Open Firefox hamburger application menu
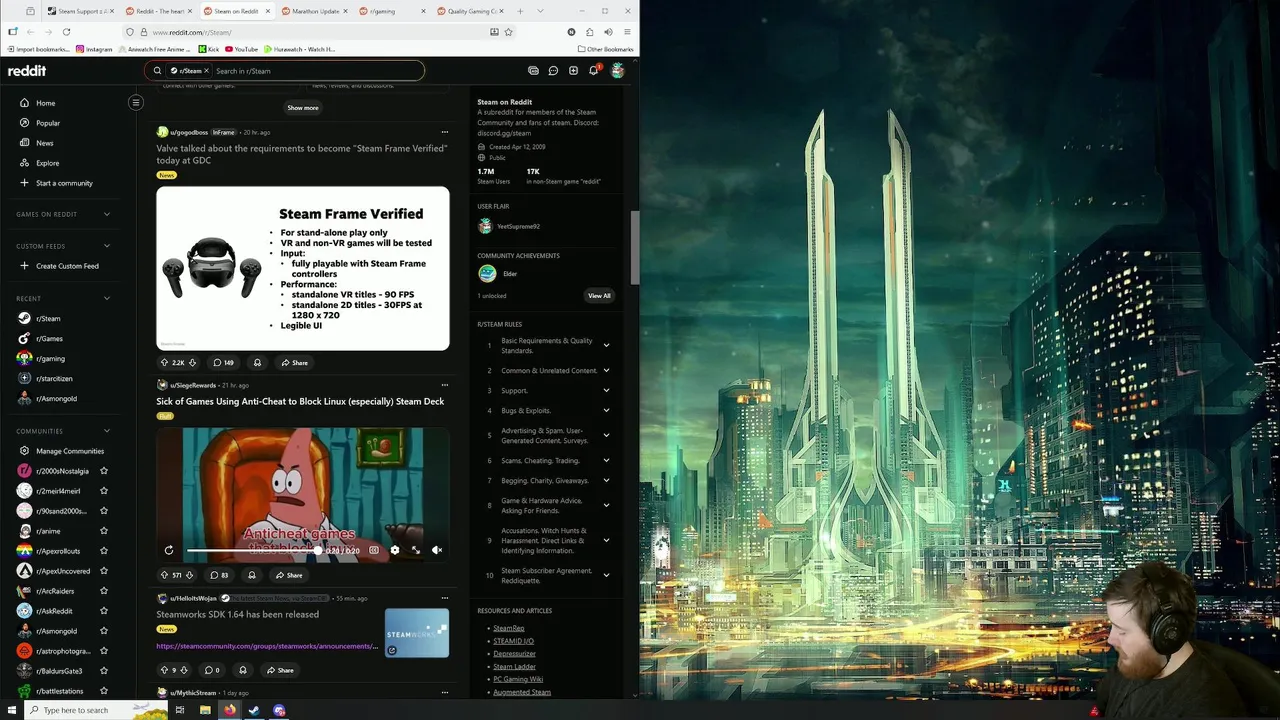Screen dimensions: 1280x720 pos(627,32)
